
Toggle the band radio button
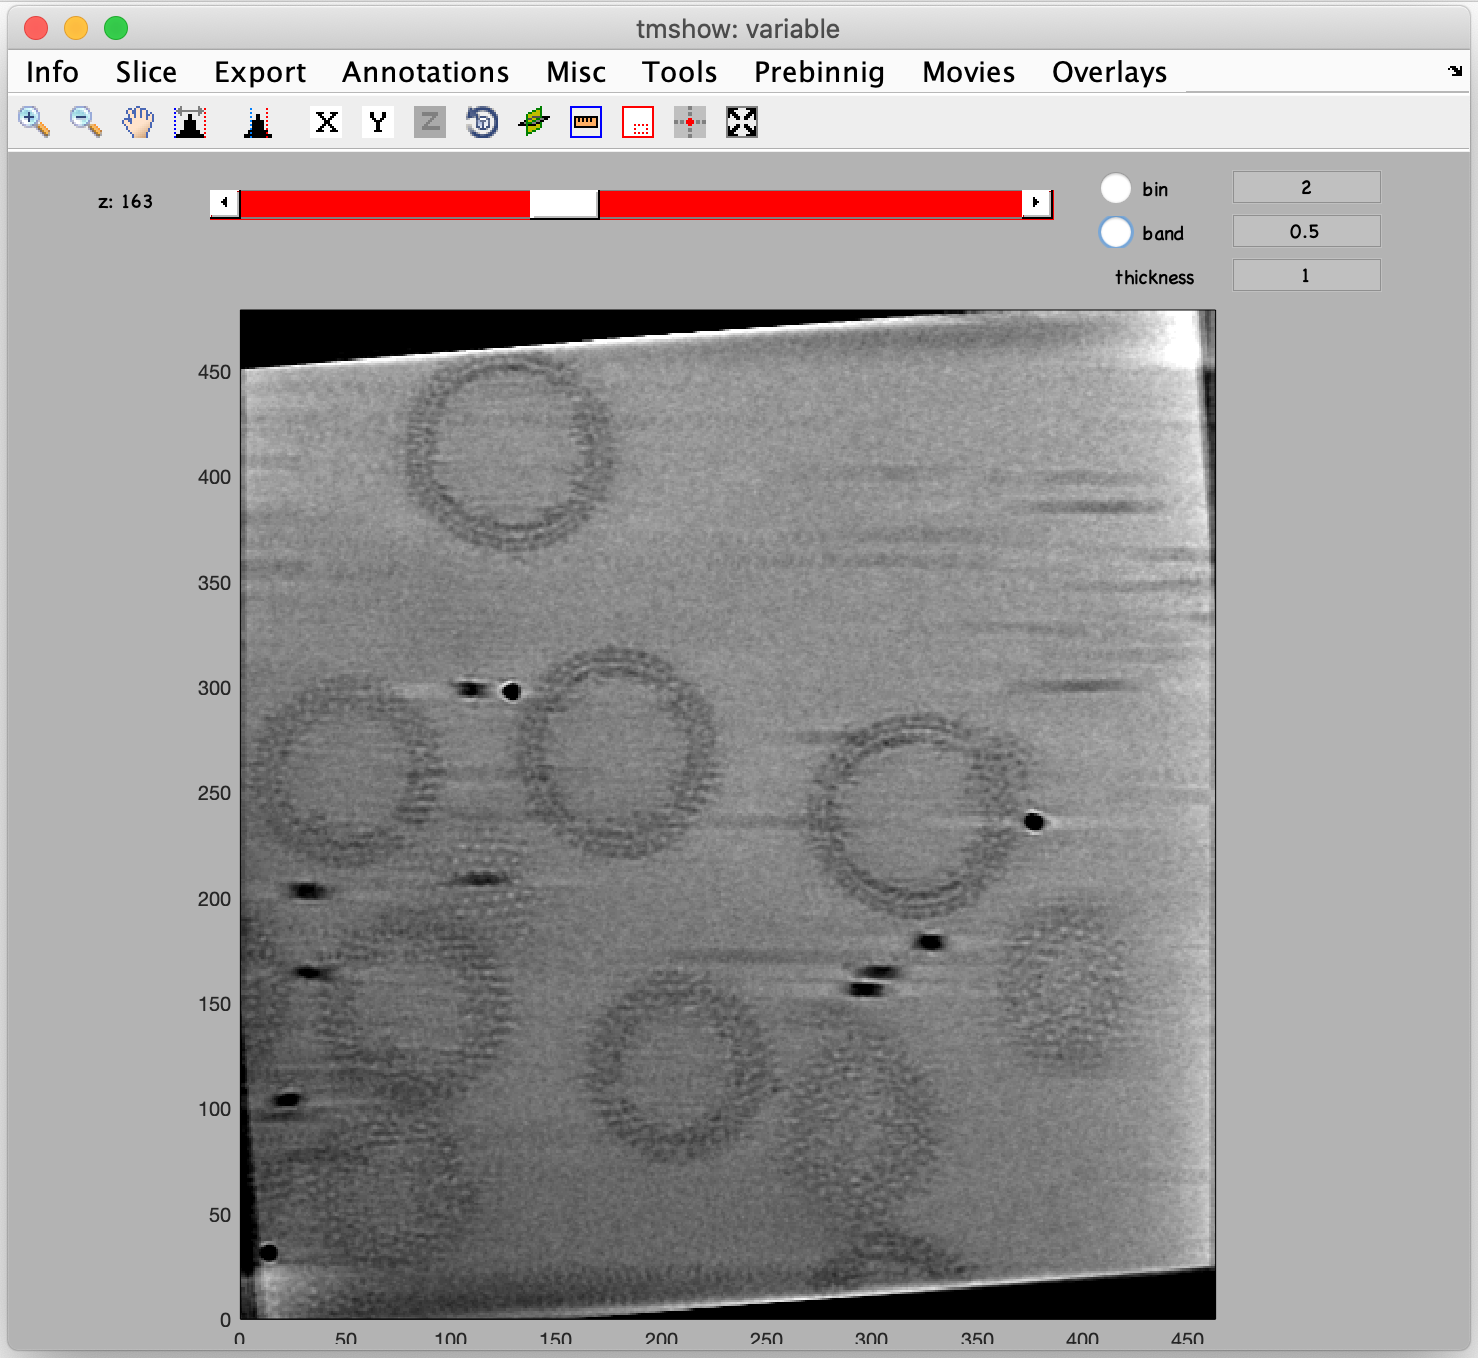1115,232
